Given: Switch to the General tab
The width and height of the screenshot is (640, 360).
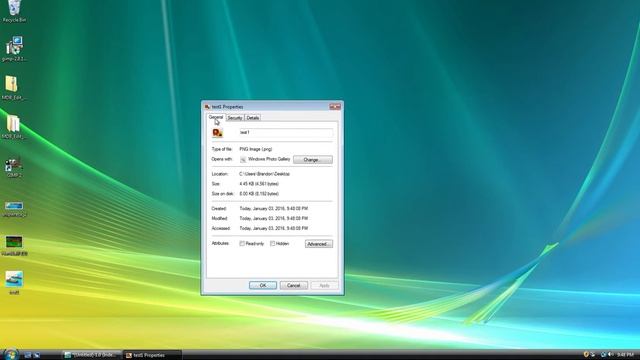Looking at the screenshot, I should point(216,117).
